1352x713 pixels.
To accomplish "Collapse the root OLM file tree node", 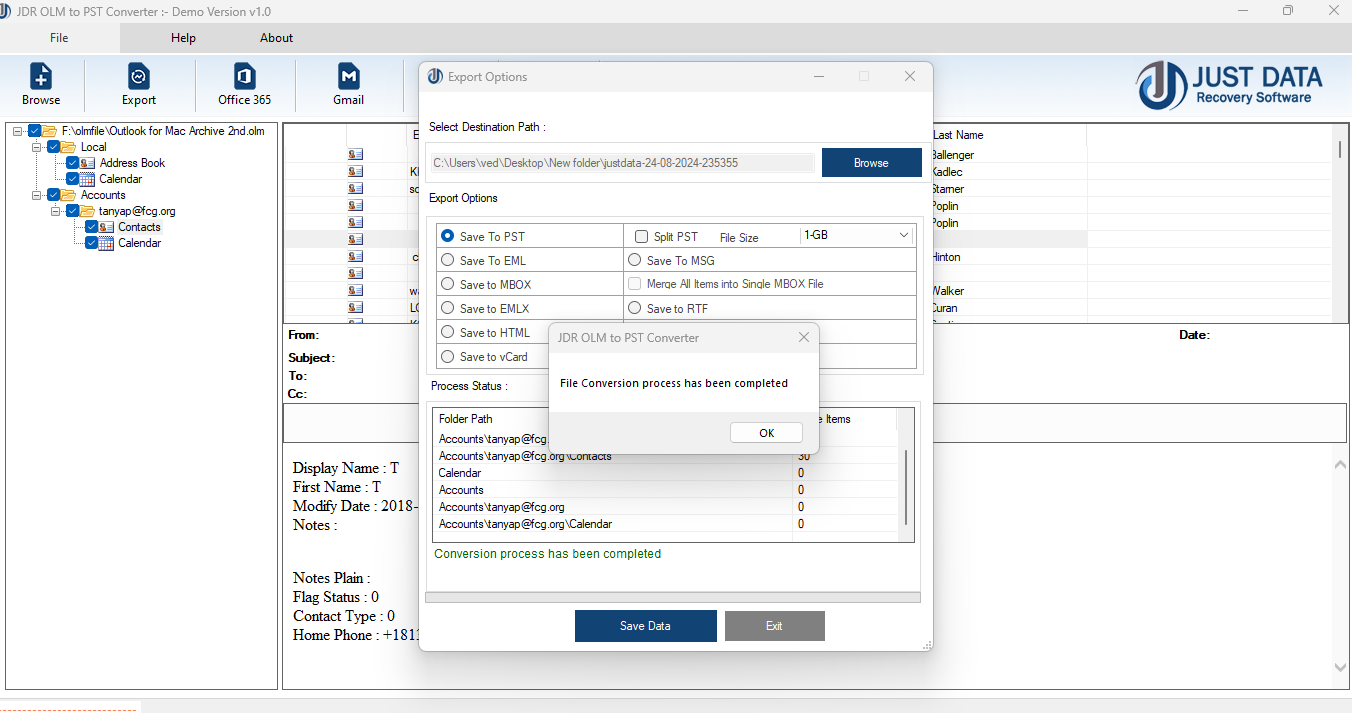I will [18, 131].
